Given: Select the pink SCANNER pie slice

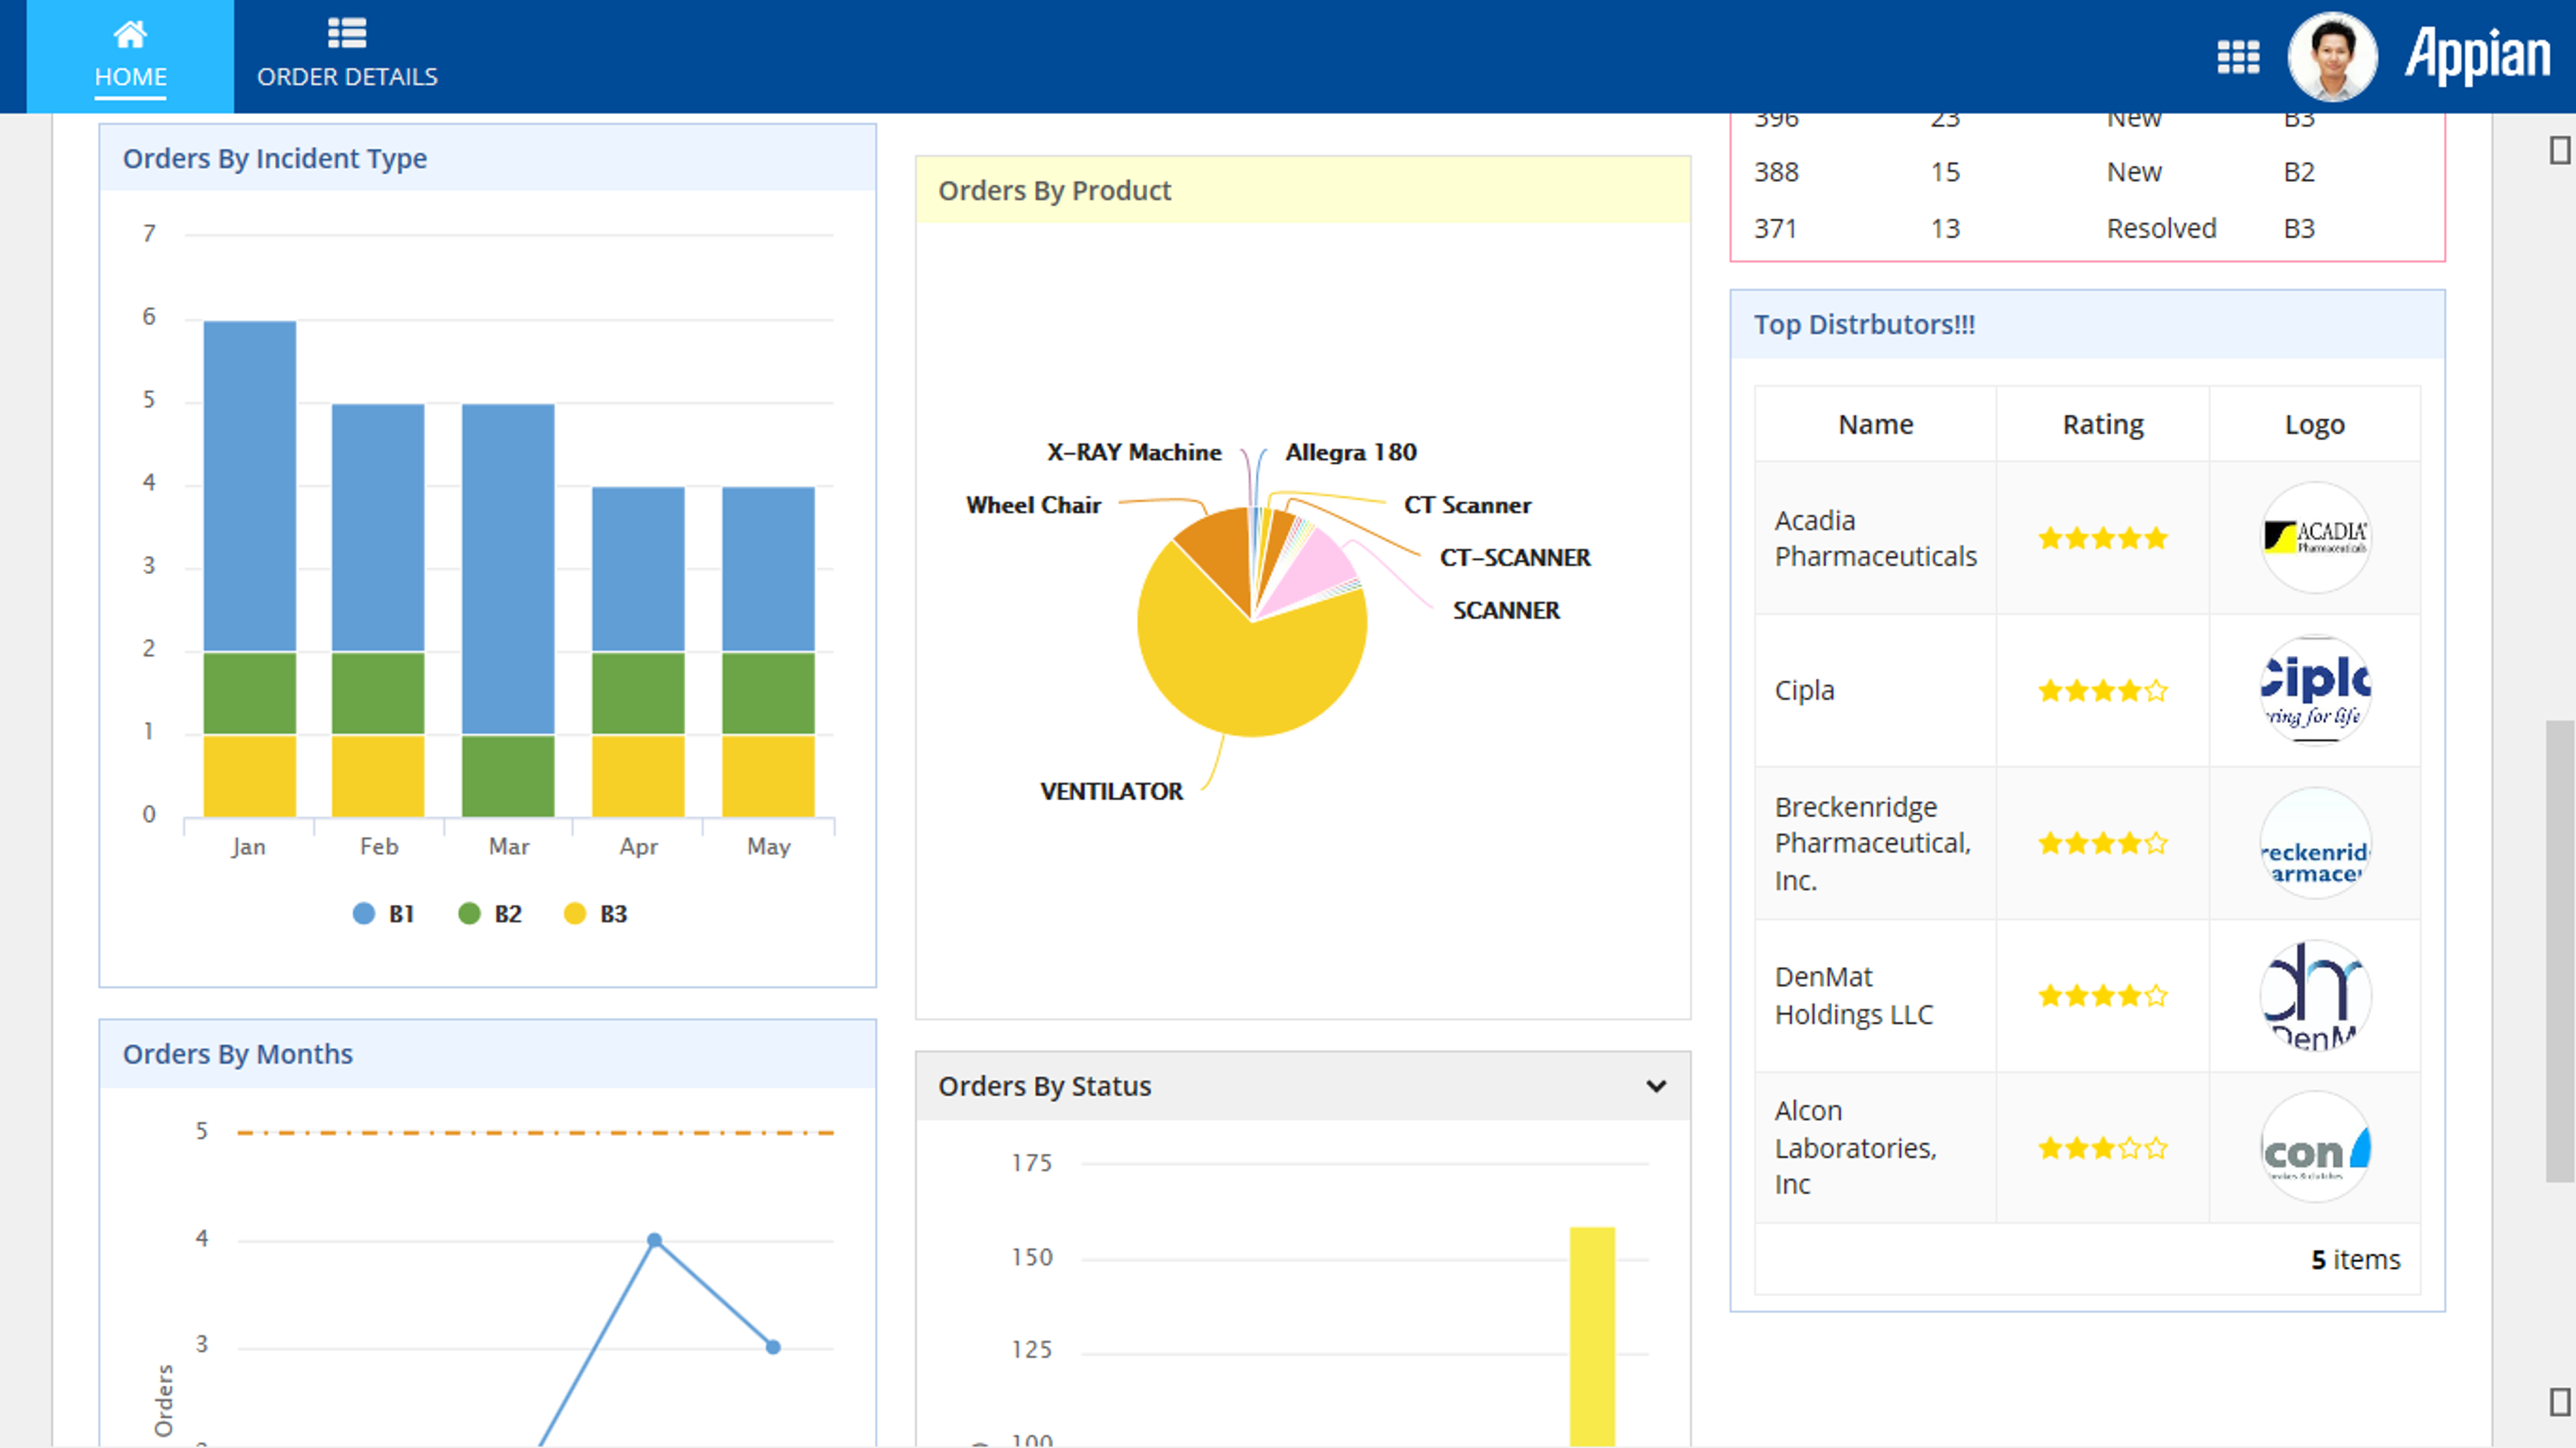Looking at the screenshot, I should coord(1315,570).
